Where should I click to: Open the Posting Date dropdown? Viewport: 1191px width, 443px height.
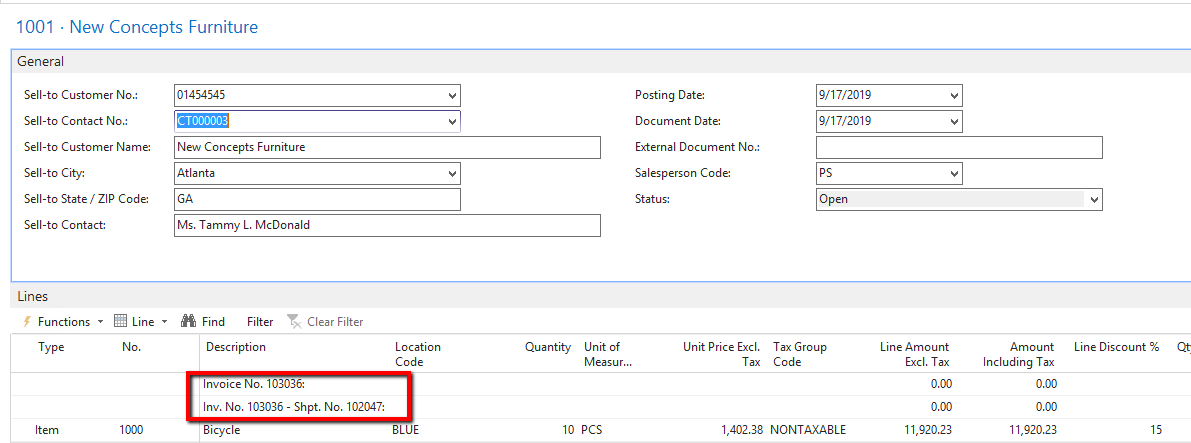[x=954, y=96]
